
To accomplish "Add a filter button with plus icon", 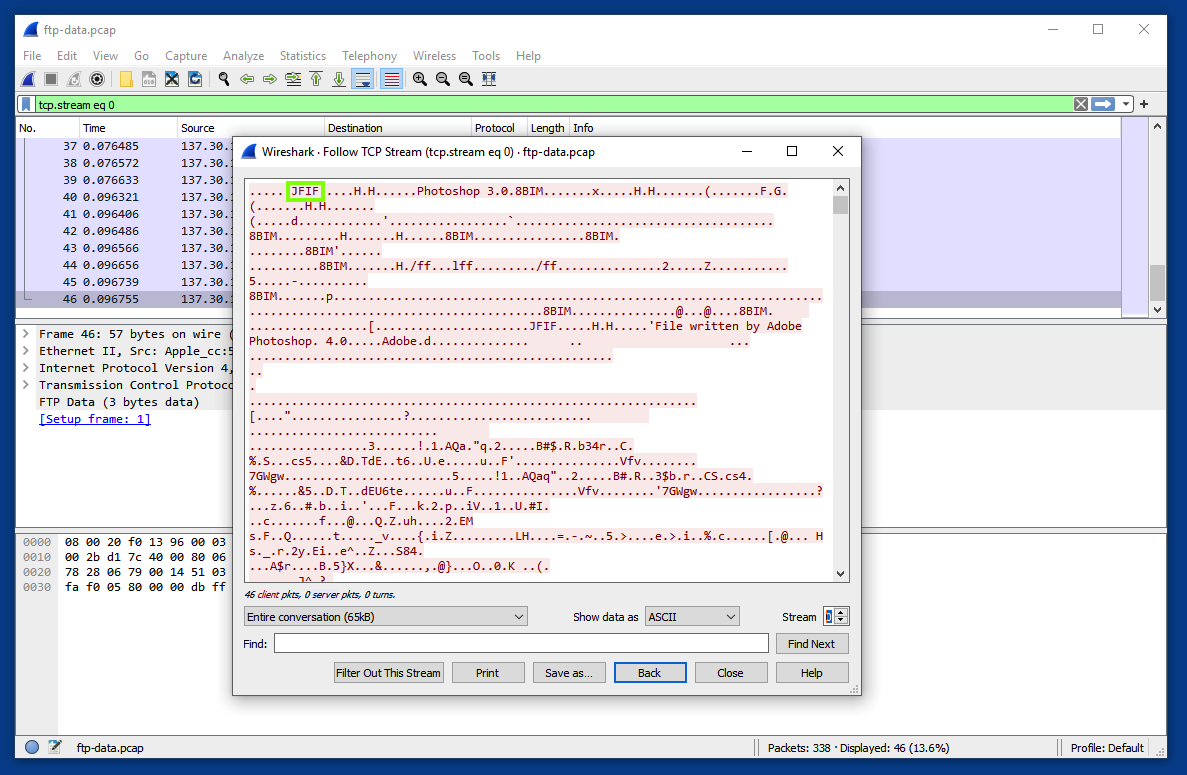I will click(x=1144, y=104).
